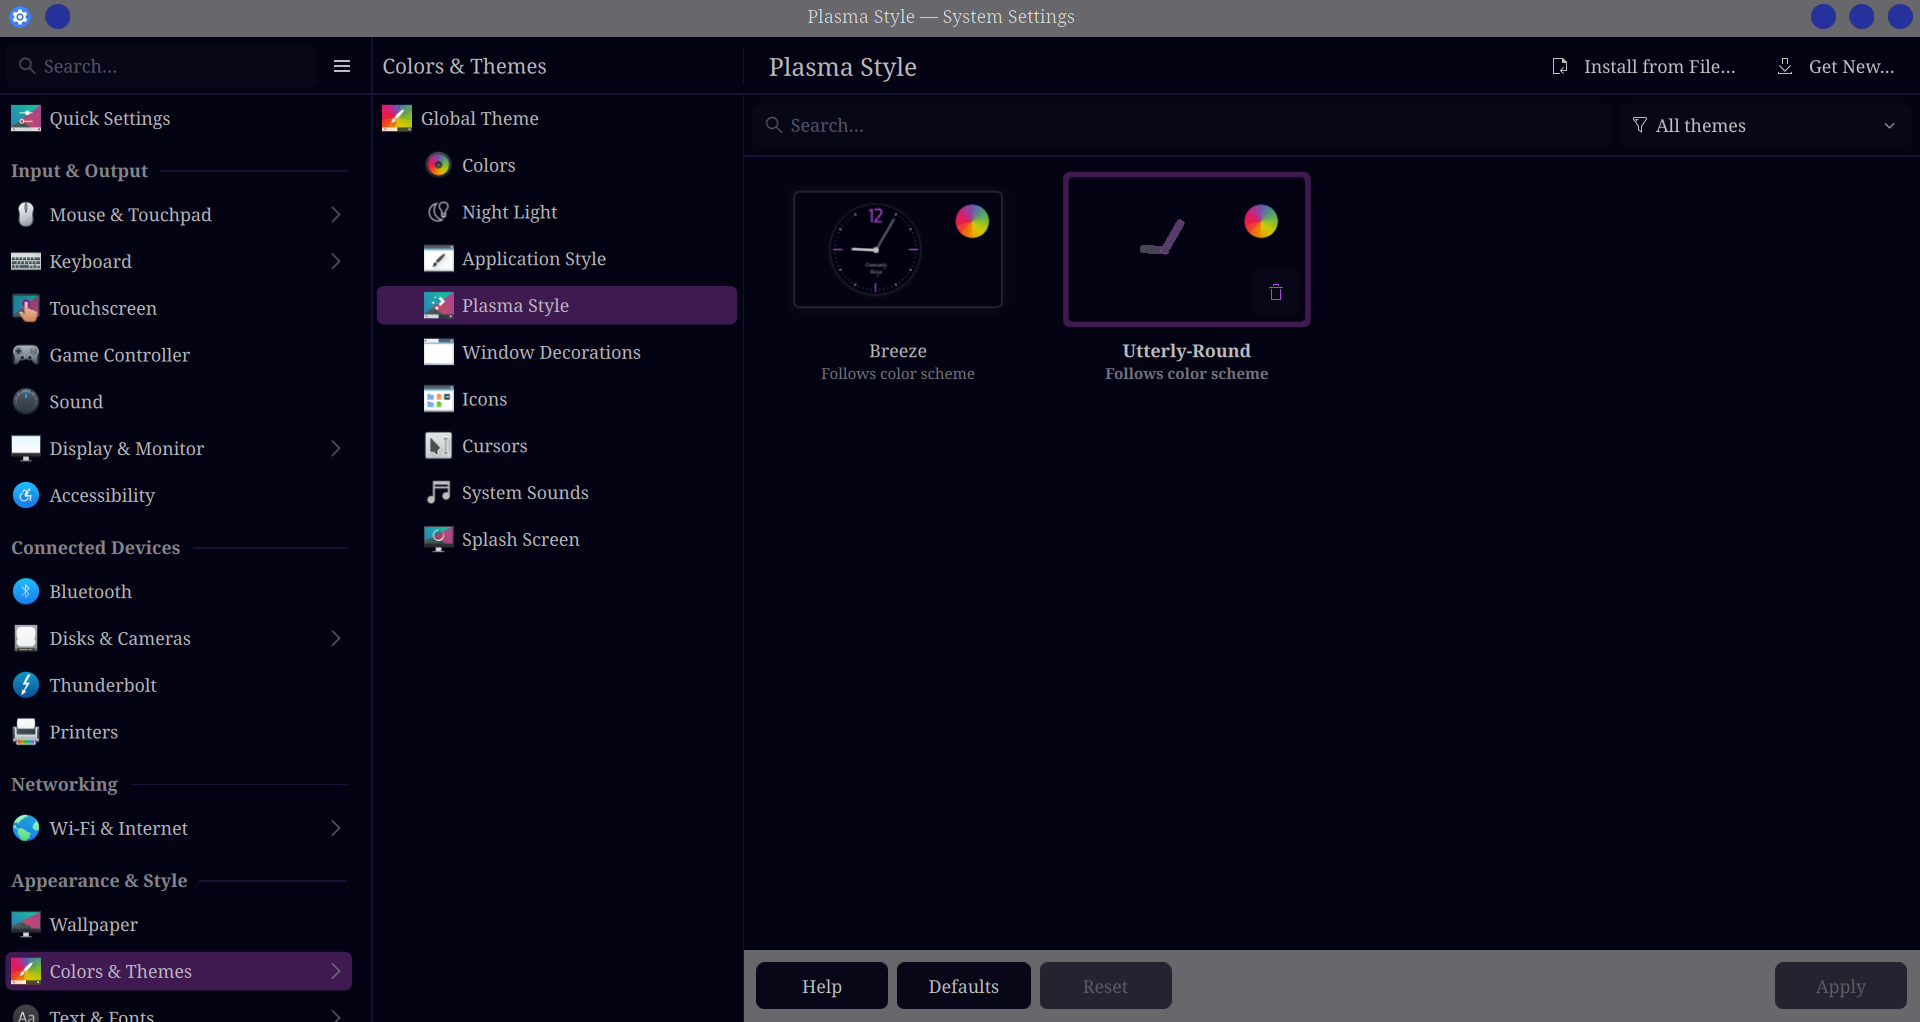Click the Bluetooth icon
This screenshot has width=1920, height=1022.
click(x=26, y=591)
